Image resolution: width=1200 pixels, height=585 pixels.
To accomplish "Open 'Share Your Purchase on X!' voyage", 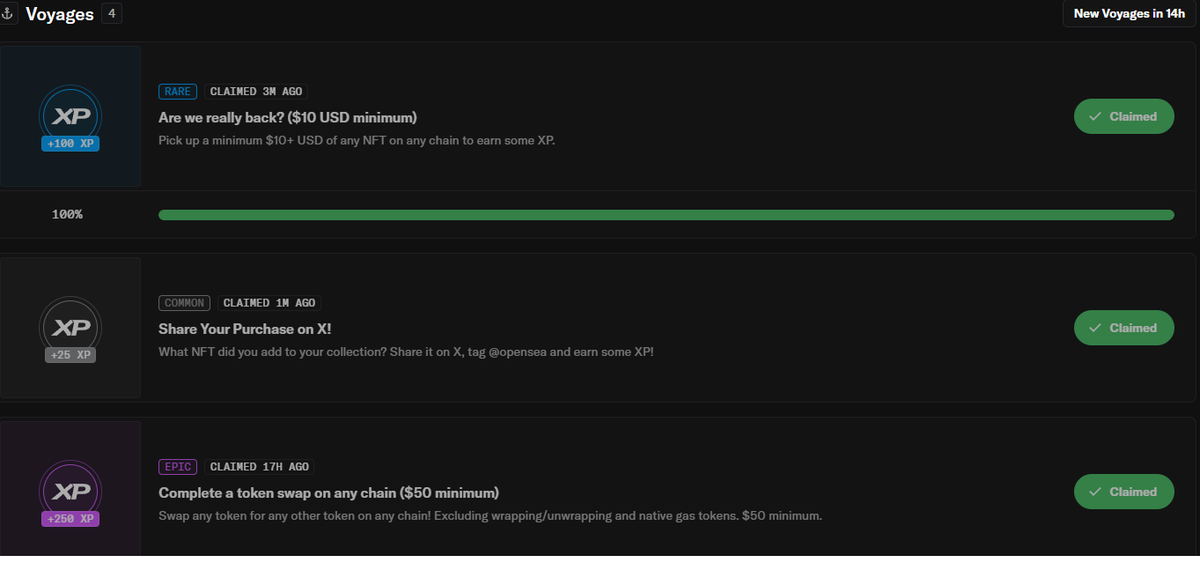I will (x=245, y=329).
